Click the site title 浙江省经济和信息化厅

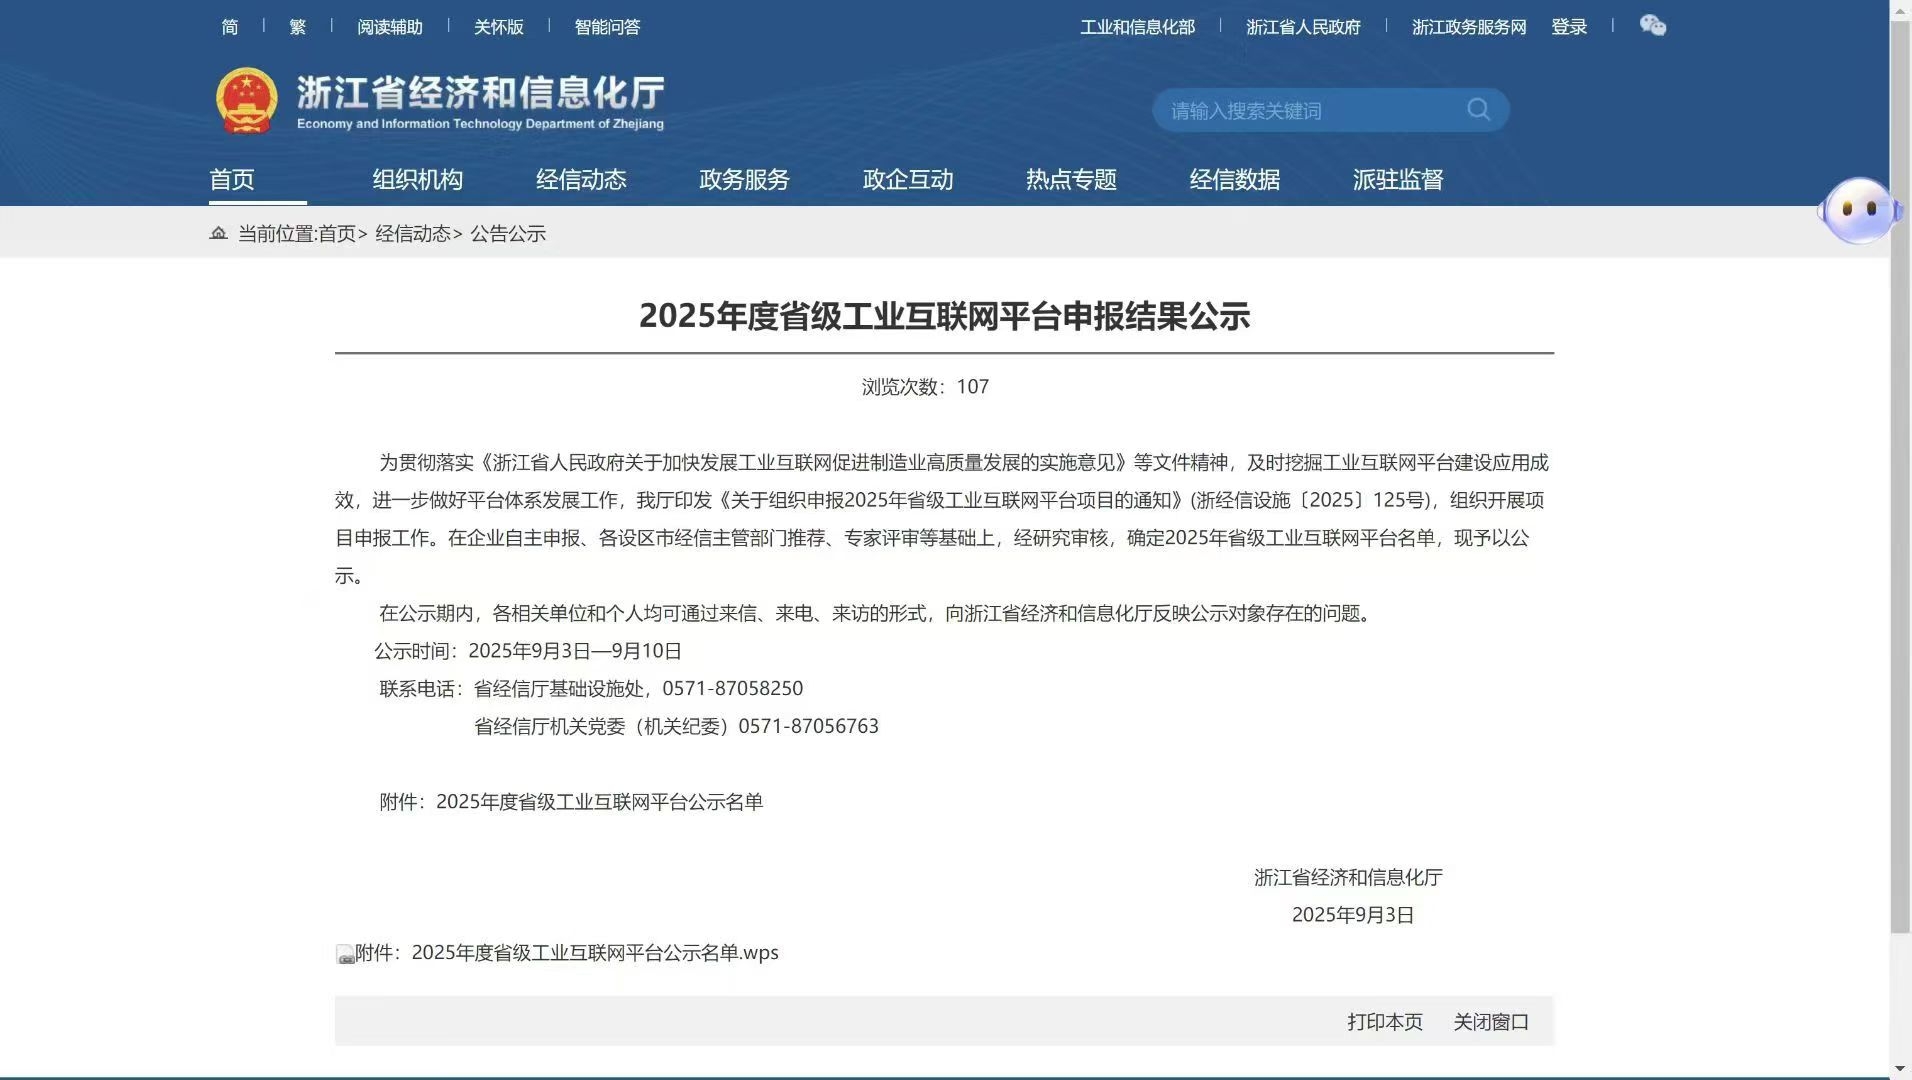[480, 92]
